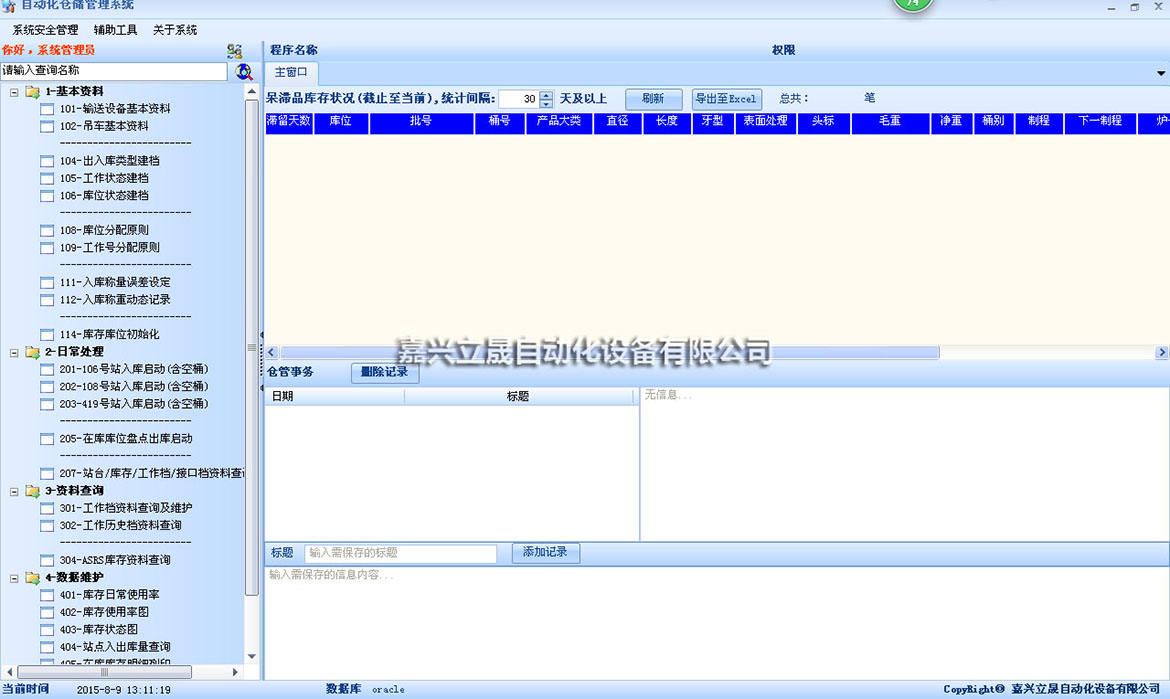Click the 4-数据维护 folder icon
Viewport: 1170px width, 699px height.
click(33, 578)
